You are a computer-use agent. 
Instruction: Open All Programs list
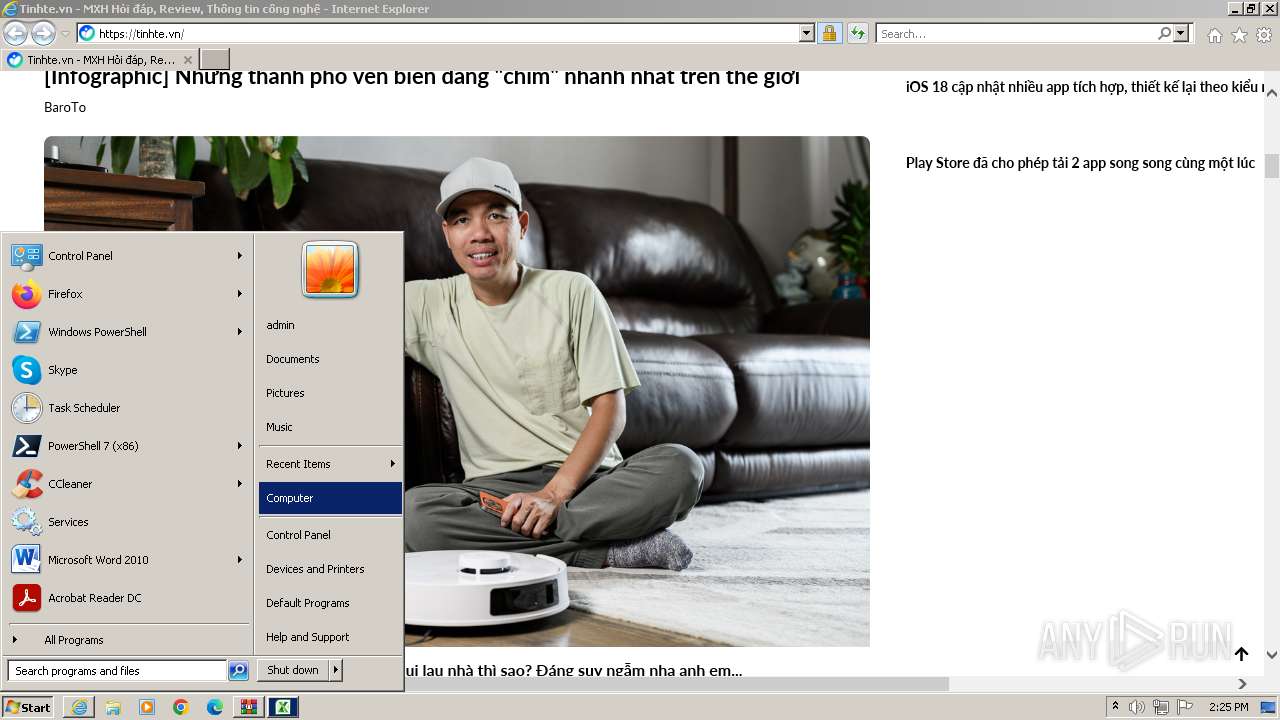(x=127, y=640)
